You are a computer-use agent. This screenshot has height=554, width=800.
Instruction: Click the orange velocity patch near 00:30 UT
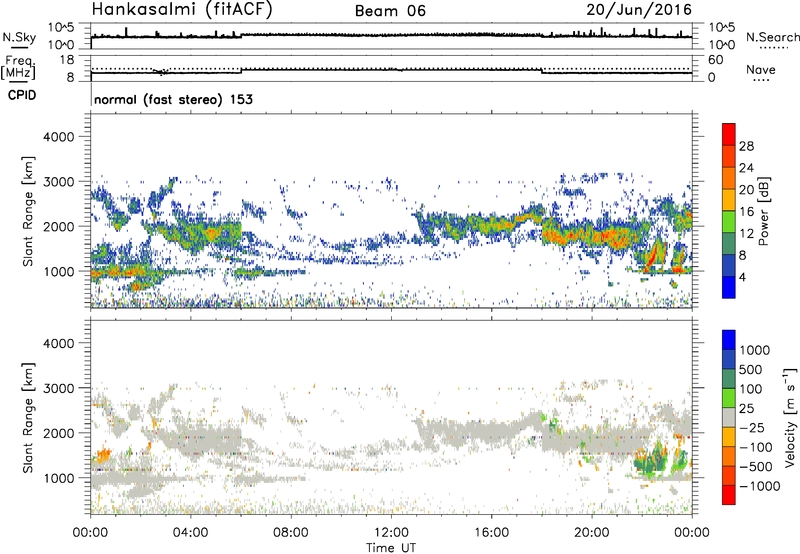click(102, 454)
